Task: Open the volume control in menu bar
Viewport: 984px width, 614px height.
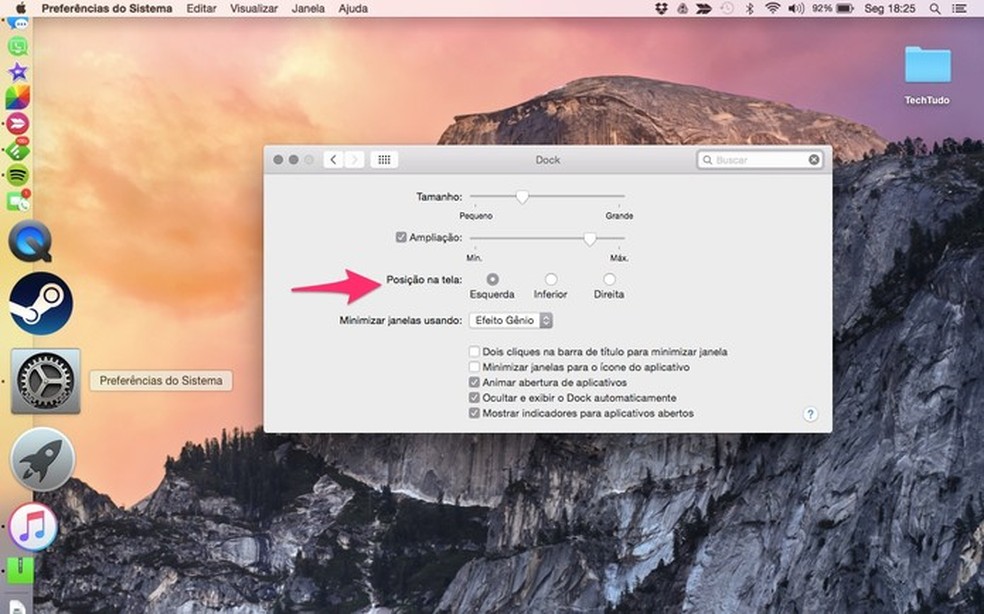Action: (x=796, y=8)
